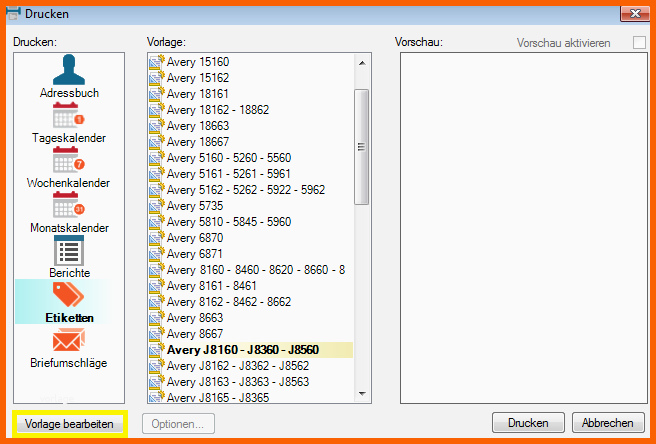Click the template icon beside Avery 15160
The height and width of the screenshot is (444, 656).
coord(157,62)
